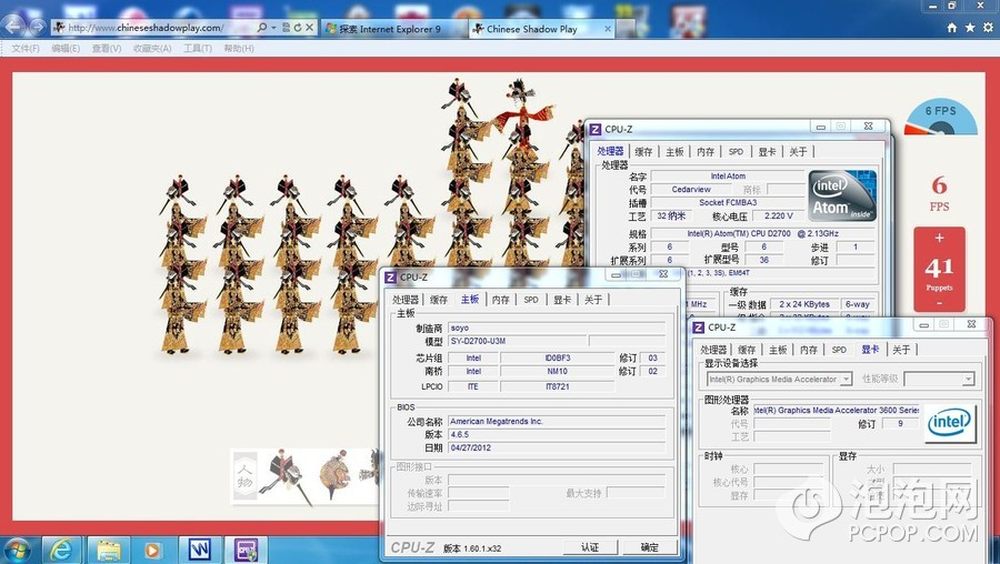This screenshot has width=1000, height=564.
Task: Click the IE Forward arrow button
Action: click(38, 27)
